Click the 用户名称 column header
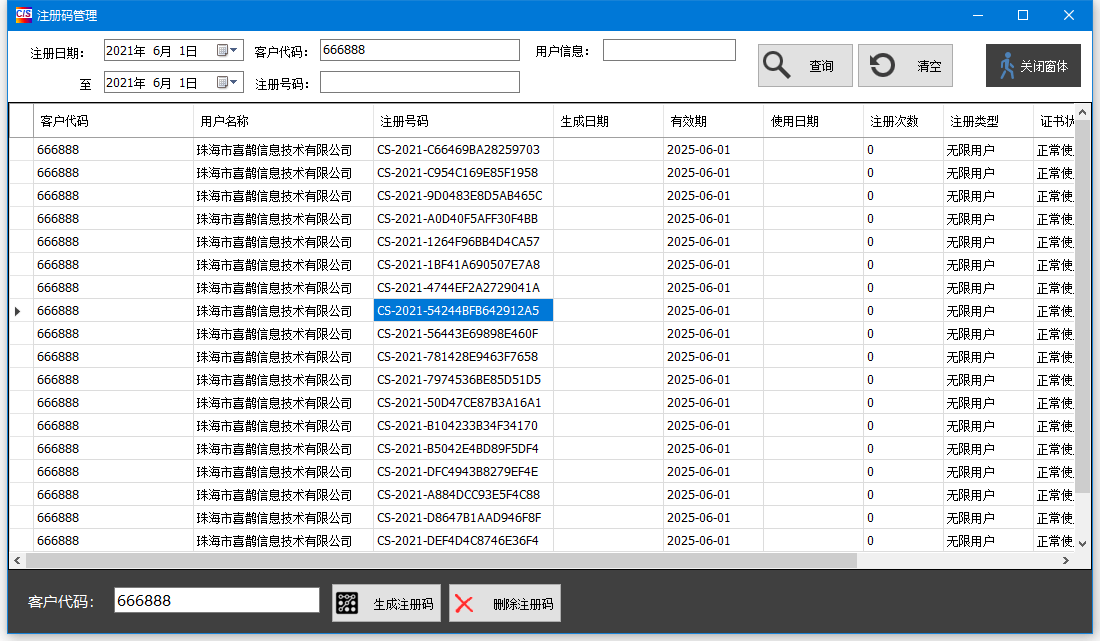 (x=283, y=121)
